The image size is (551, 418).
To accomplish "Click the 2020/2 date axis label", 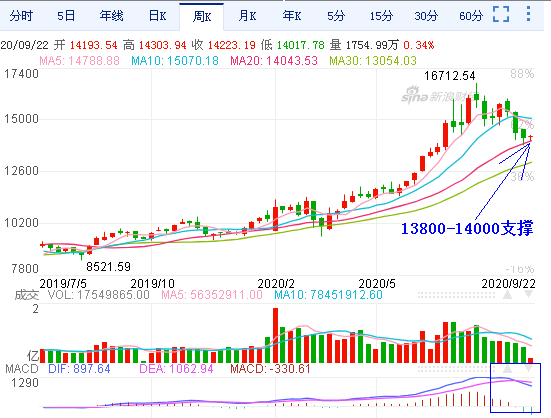I will (276, 283).
